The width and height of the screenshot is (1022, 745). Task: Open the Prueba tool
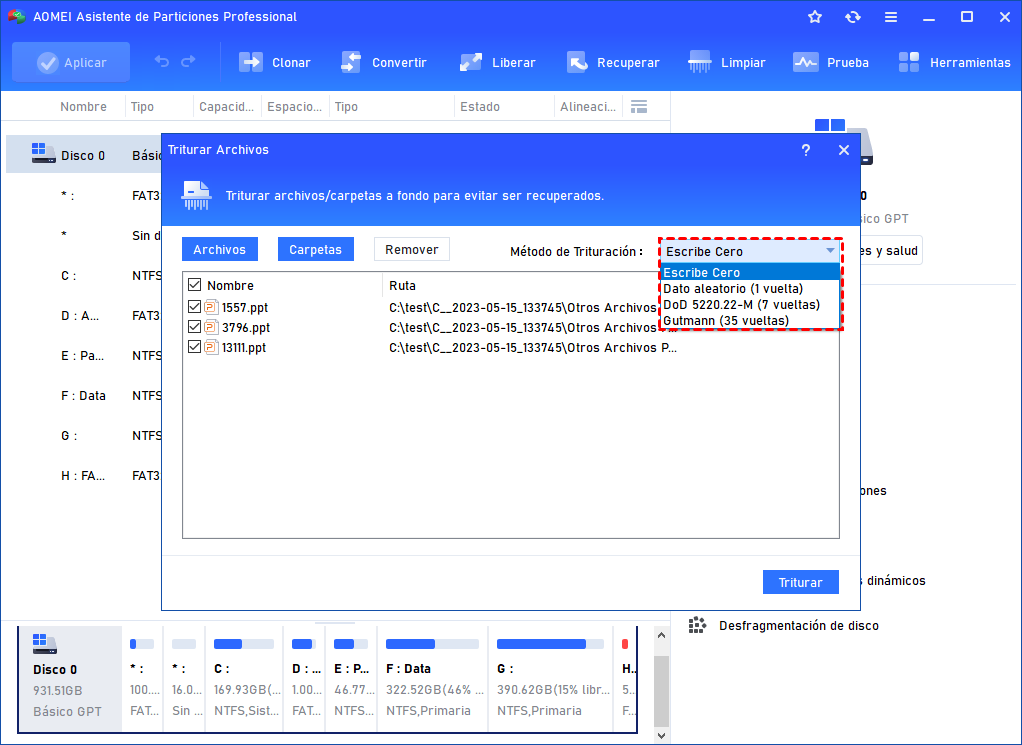tap(806, 62)
